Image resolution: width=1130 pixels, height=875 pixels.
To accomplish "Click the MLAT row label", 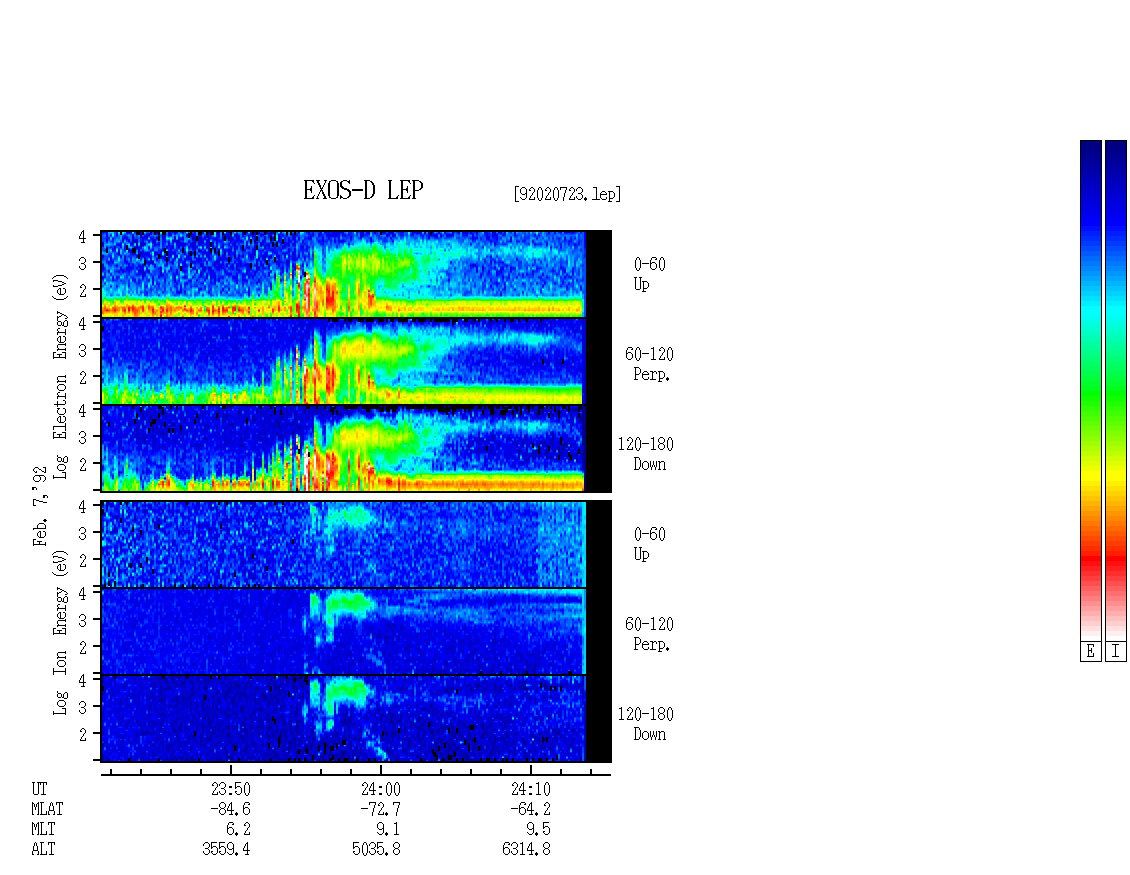I will (x=47, y=809).
